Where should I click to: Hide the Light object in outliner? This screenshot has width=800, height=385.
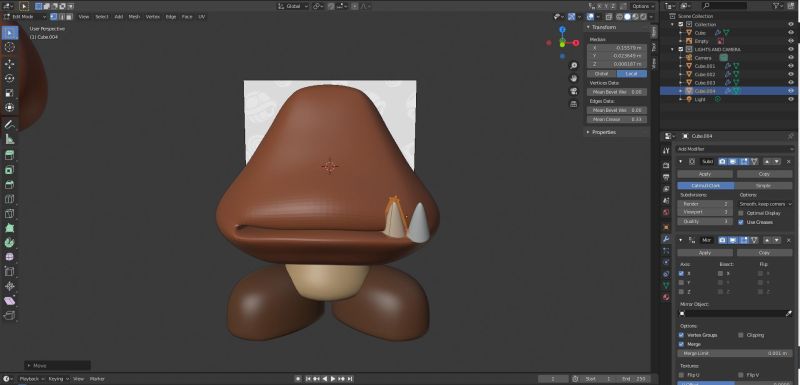point(791,99)
